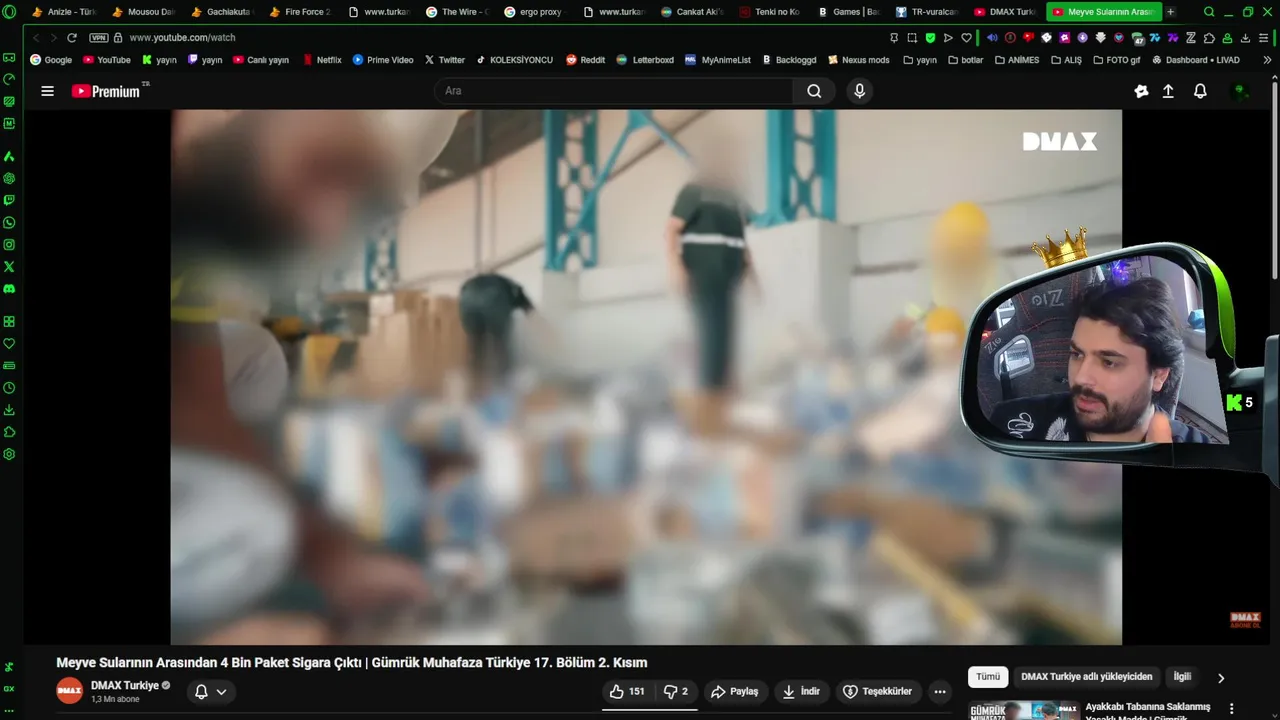Select the Tümü filter chip
The width and height of the screenshot is (1280, 720).
click(x=988, y=677)
